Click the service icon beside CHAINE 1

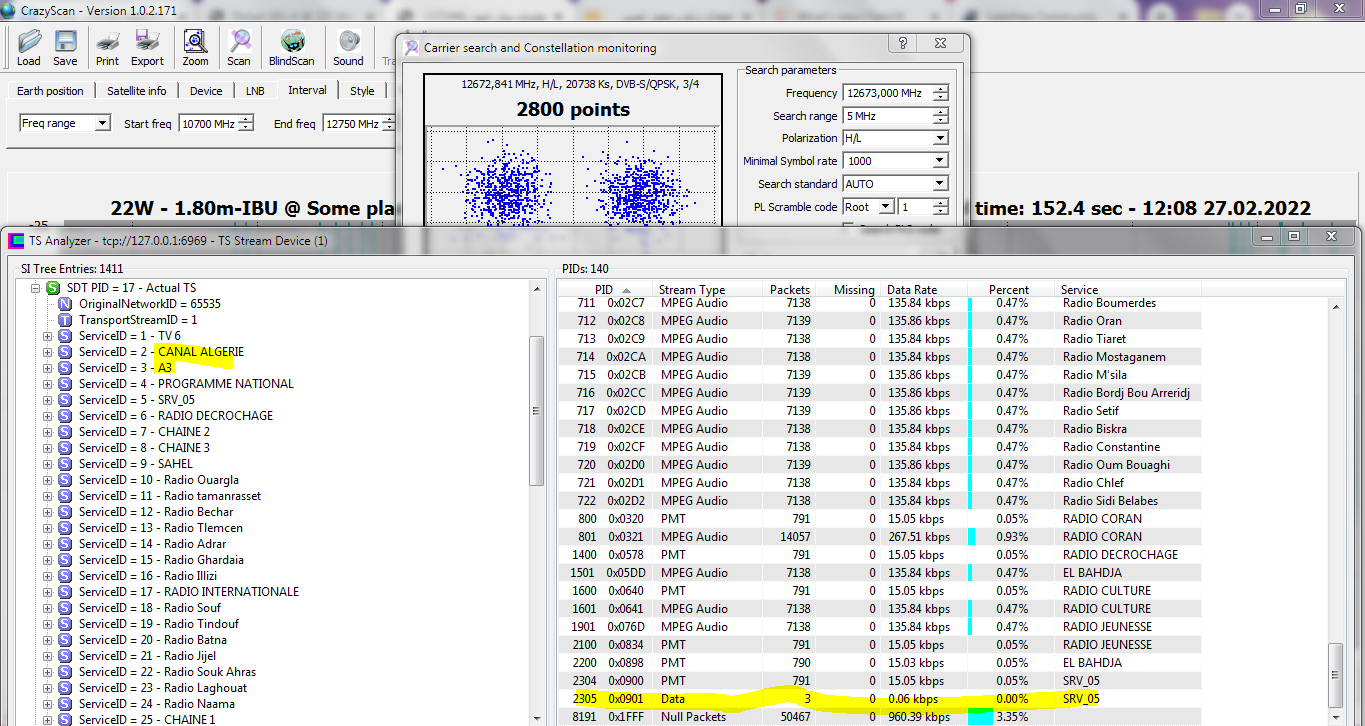(66, 719)
